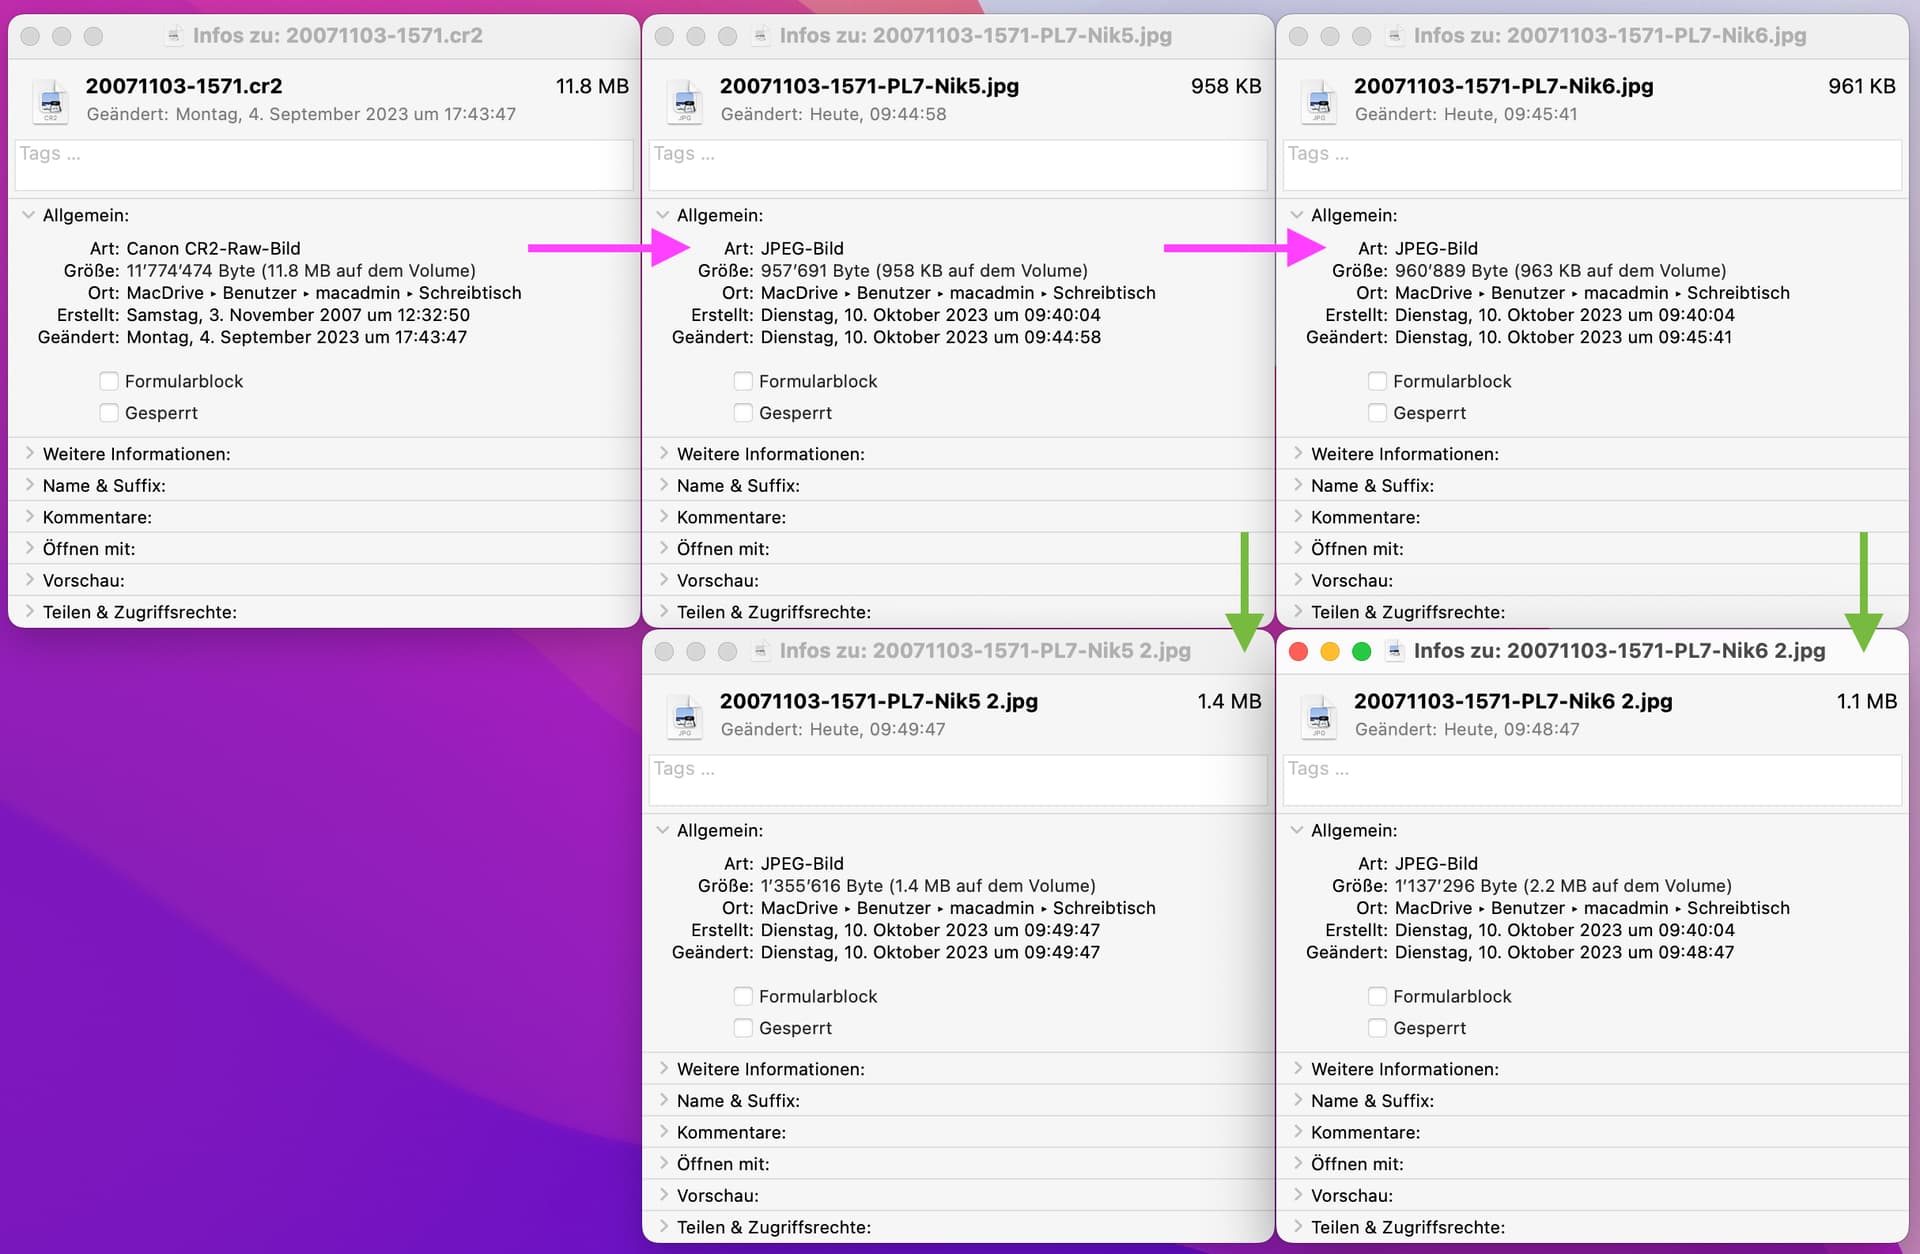Click the Tags field in Nik6 2.jpg window
Viewport: 1920px width, 1254px height.
1592,780
